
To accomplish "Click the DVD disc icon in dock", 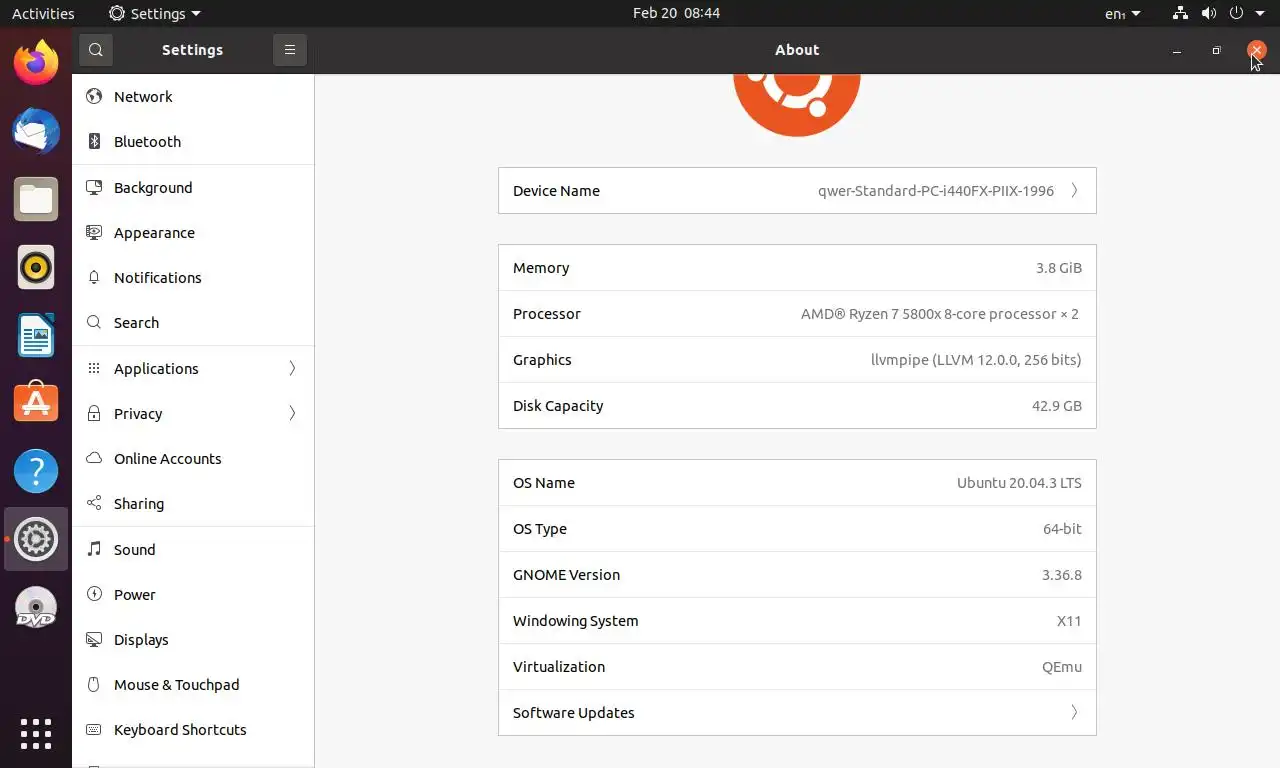I will [36, 607].
